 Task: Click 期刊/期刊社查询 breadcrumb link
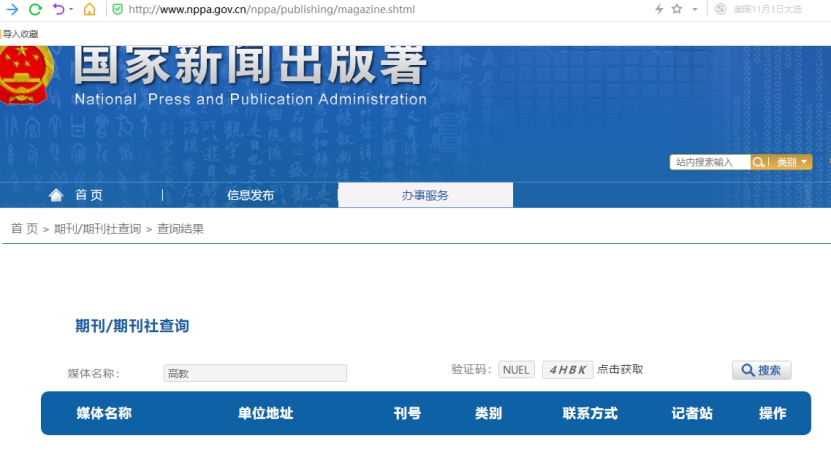click(x=98, y=228)
